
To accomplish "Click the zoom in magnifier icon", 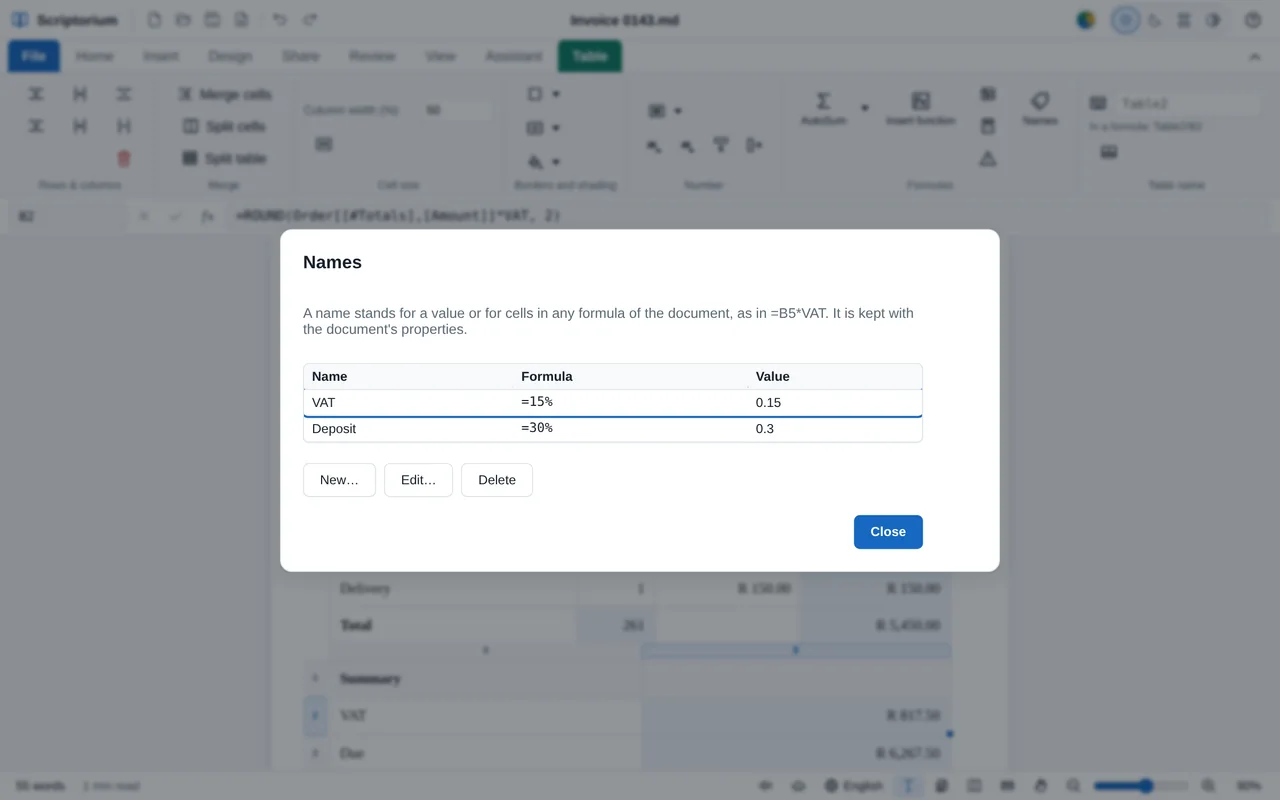I will 1208,786.
